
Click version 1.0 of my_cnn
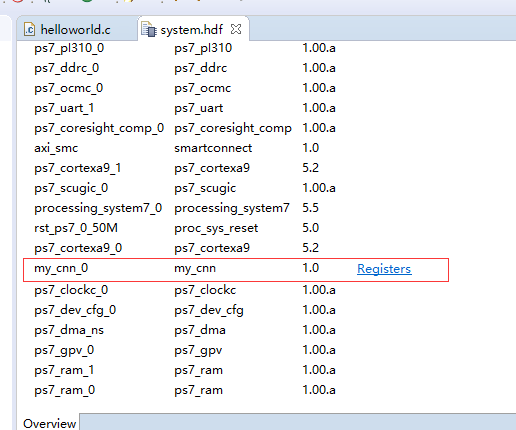click(x=311, y=268)
